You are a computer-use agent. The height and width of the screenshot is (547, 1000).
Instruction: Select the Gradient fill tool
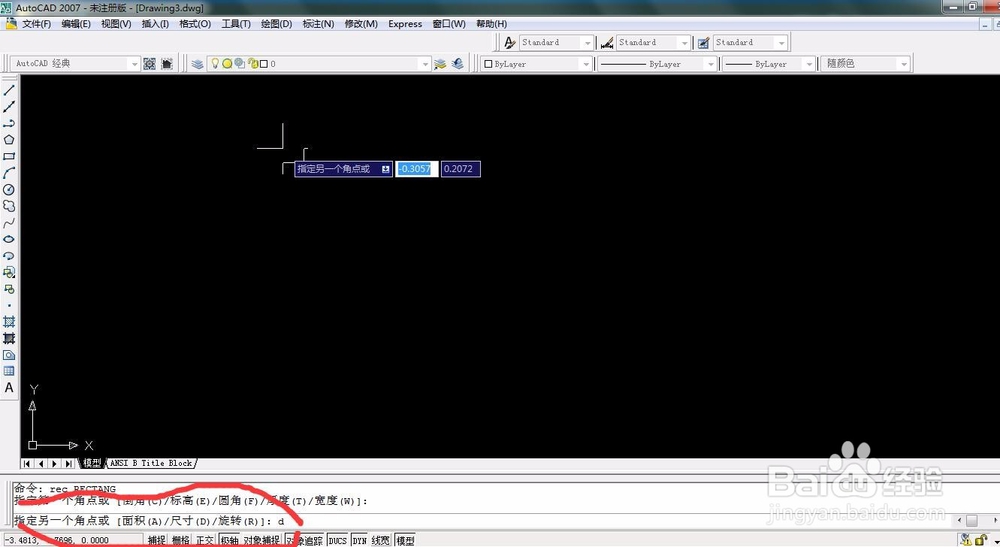click(9, 338)
